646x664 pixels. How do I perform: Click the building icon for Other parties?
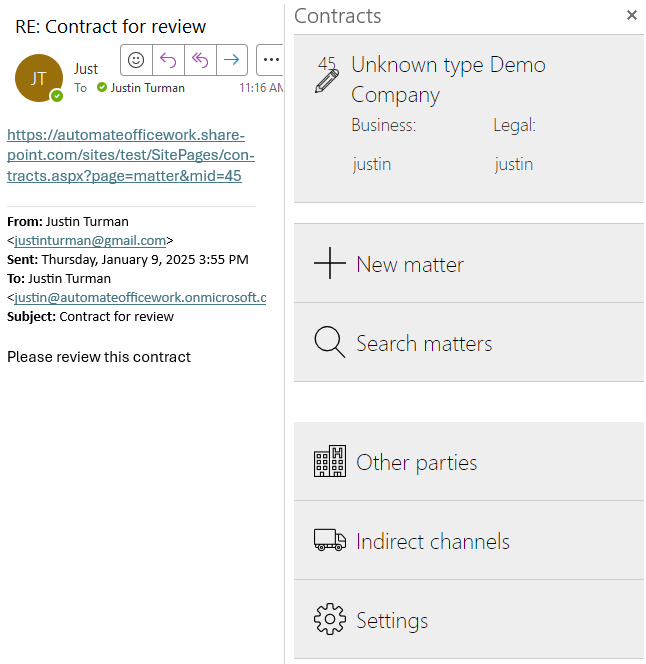pyautogui.click(x=329, y=462)
